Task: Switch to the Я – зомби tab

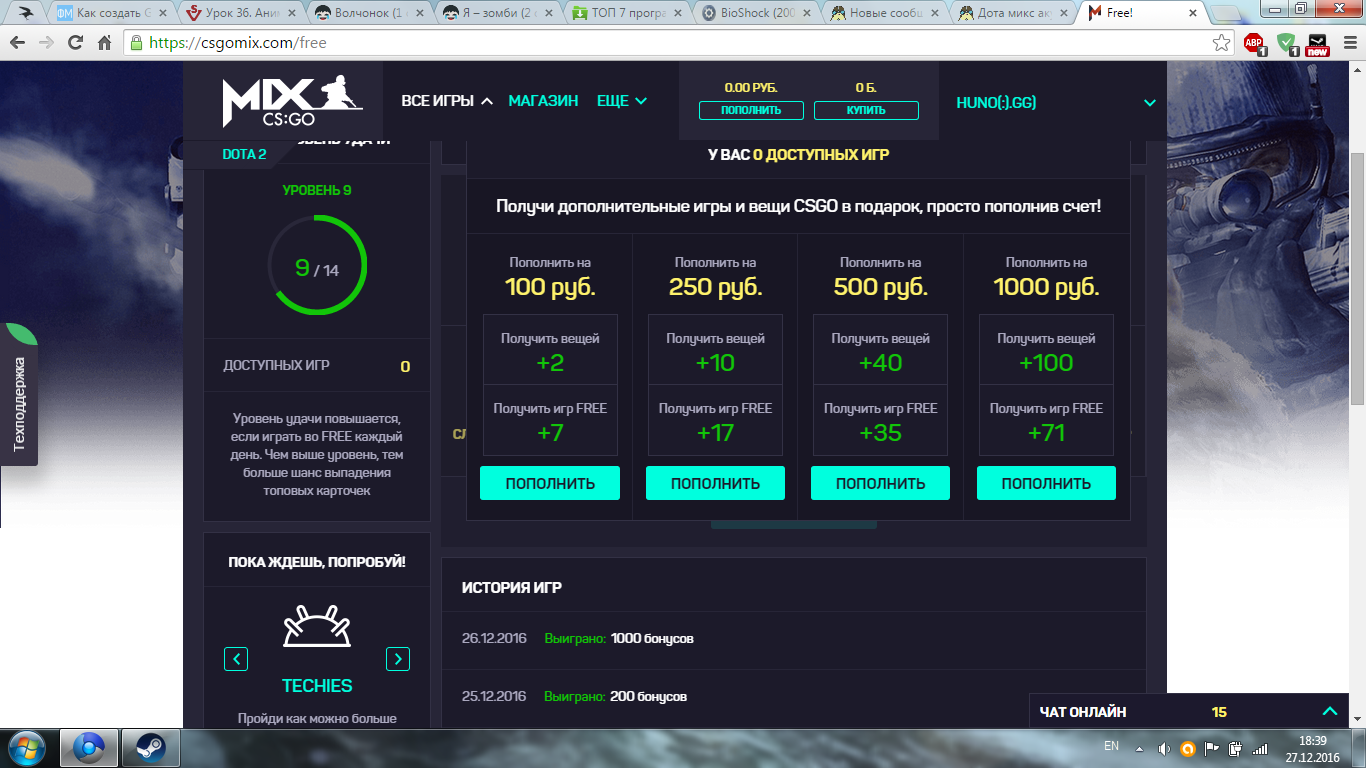Action: [x=499, y=13]
